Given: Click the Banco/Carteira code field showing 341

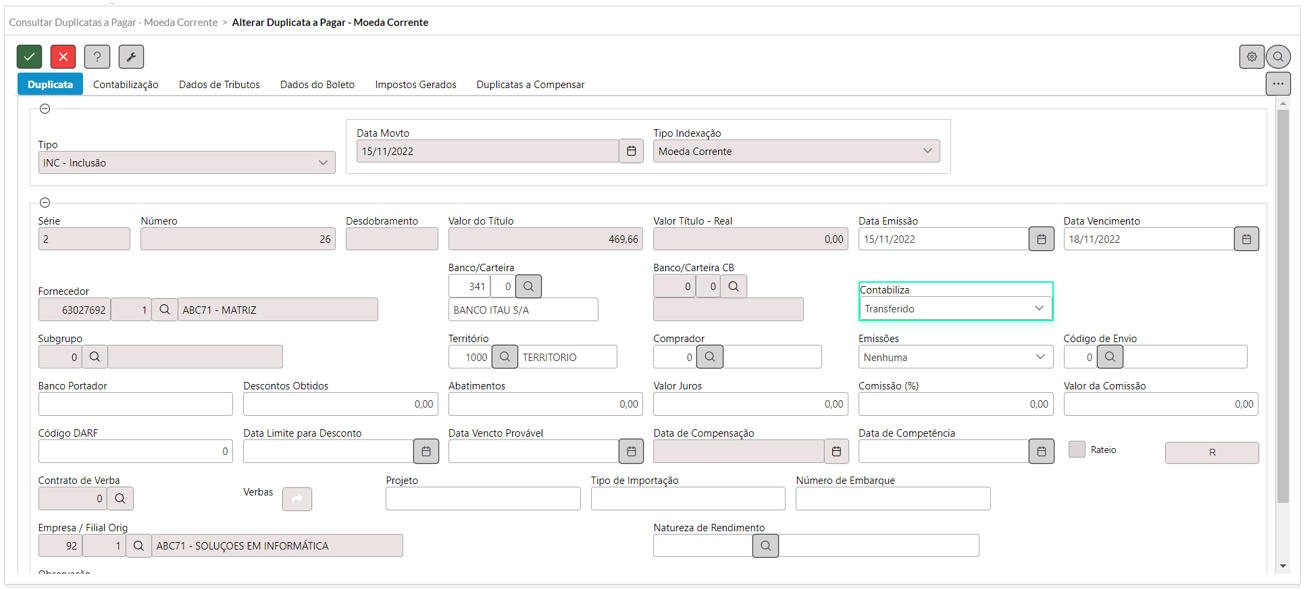Looking at the screenshot, I should (469, 287).
